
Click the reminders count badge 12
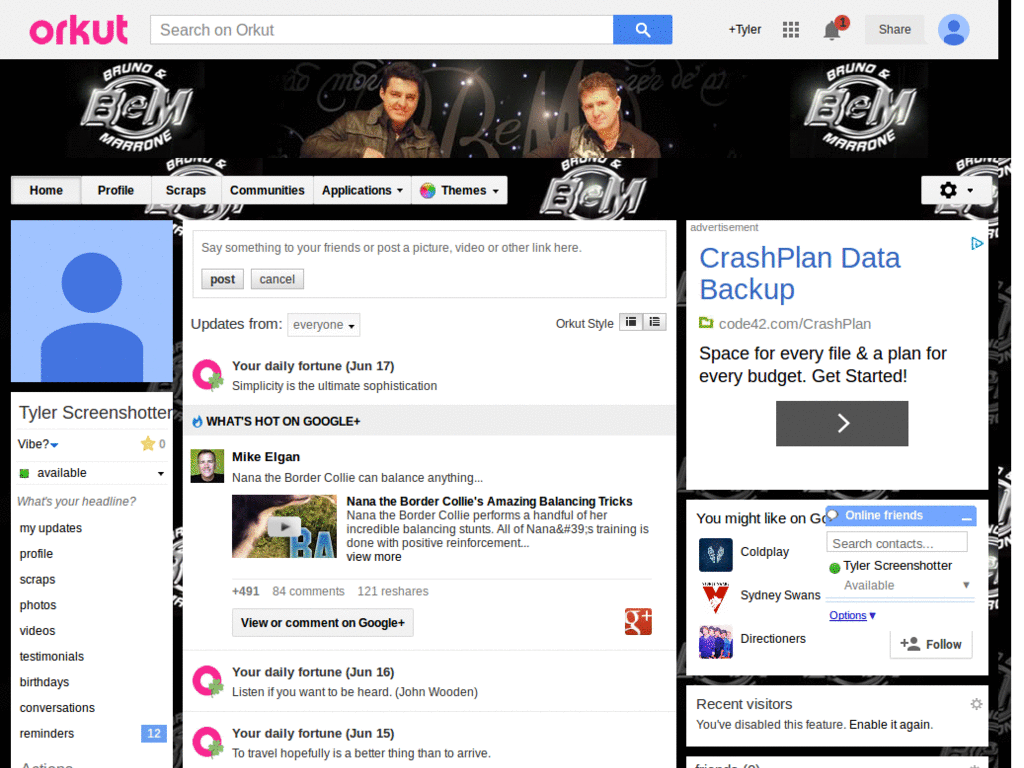coord(153,733)
